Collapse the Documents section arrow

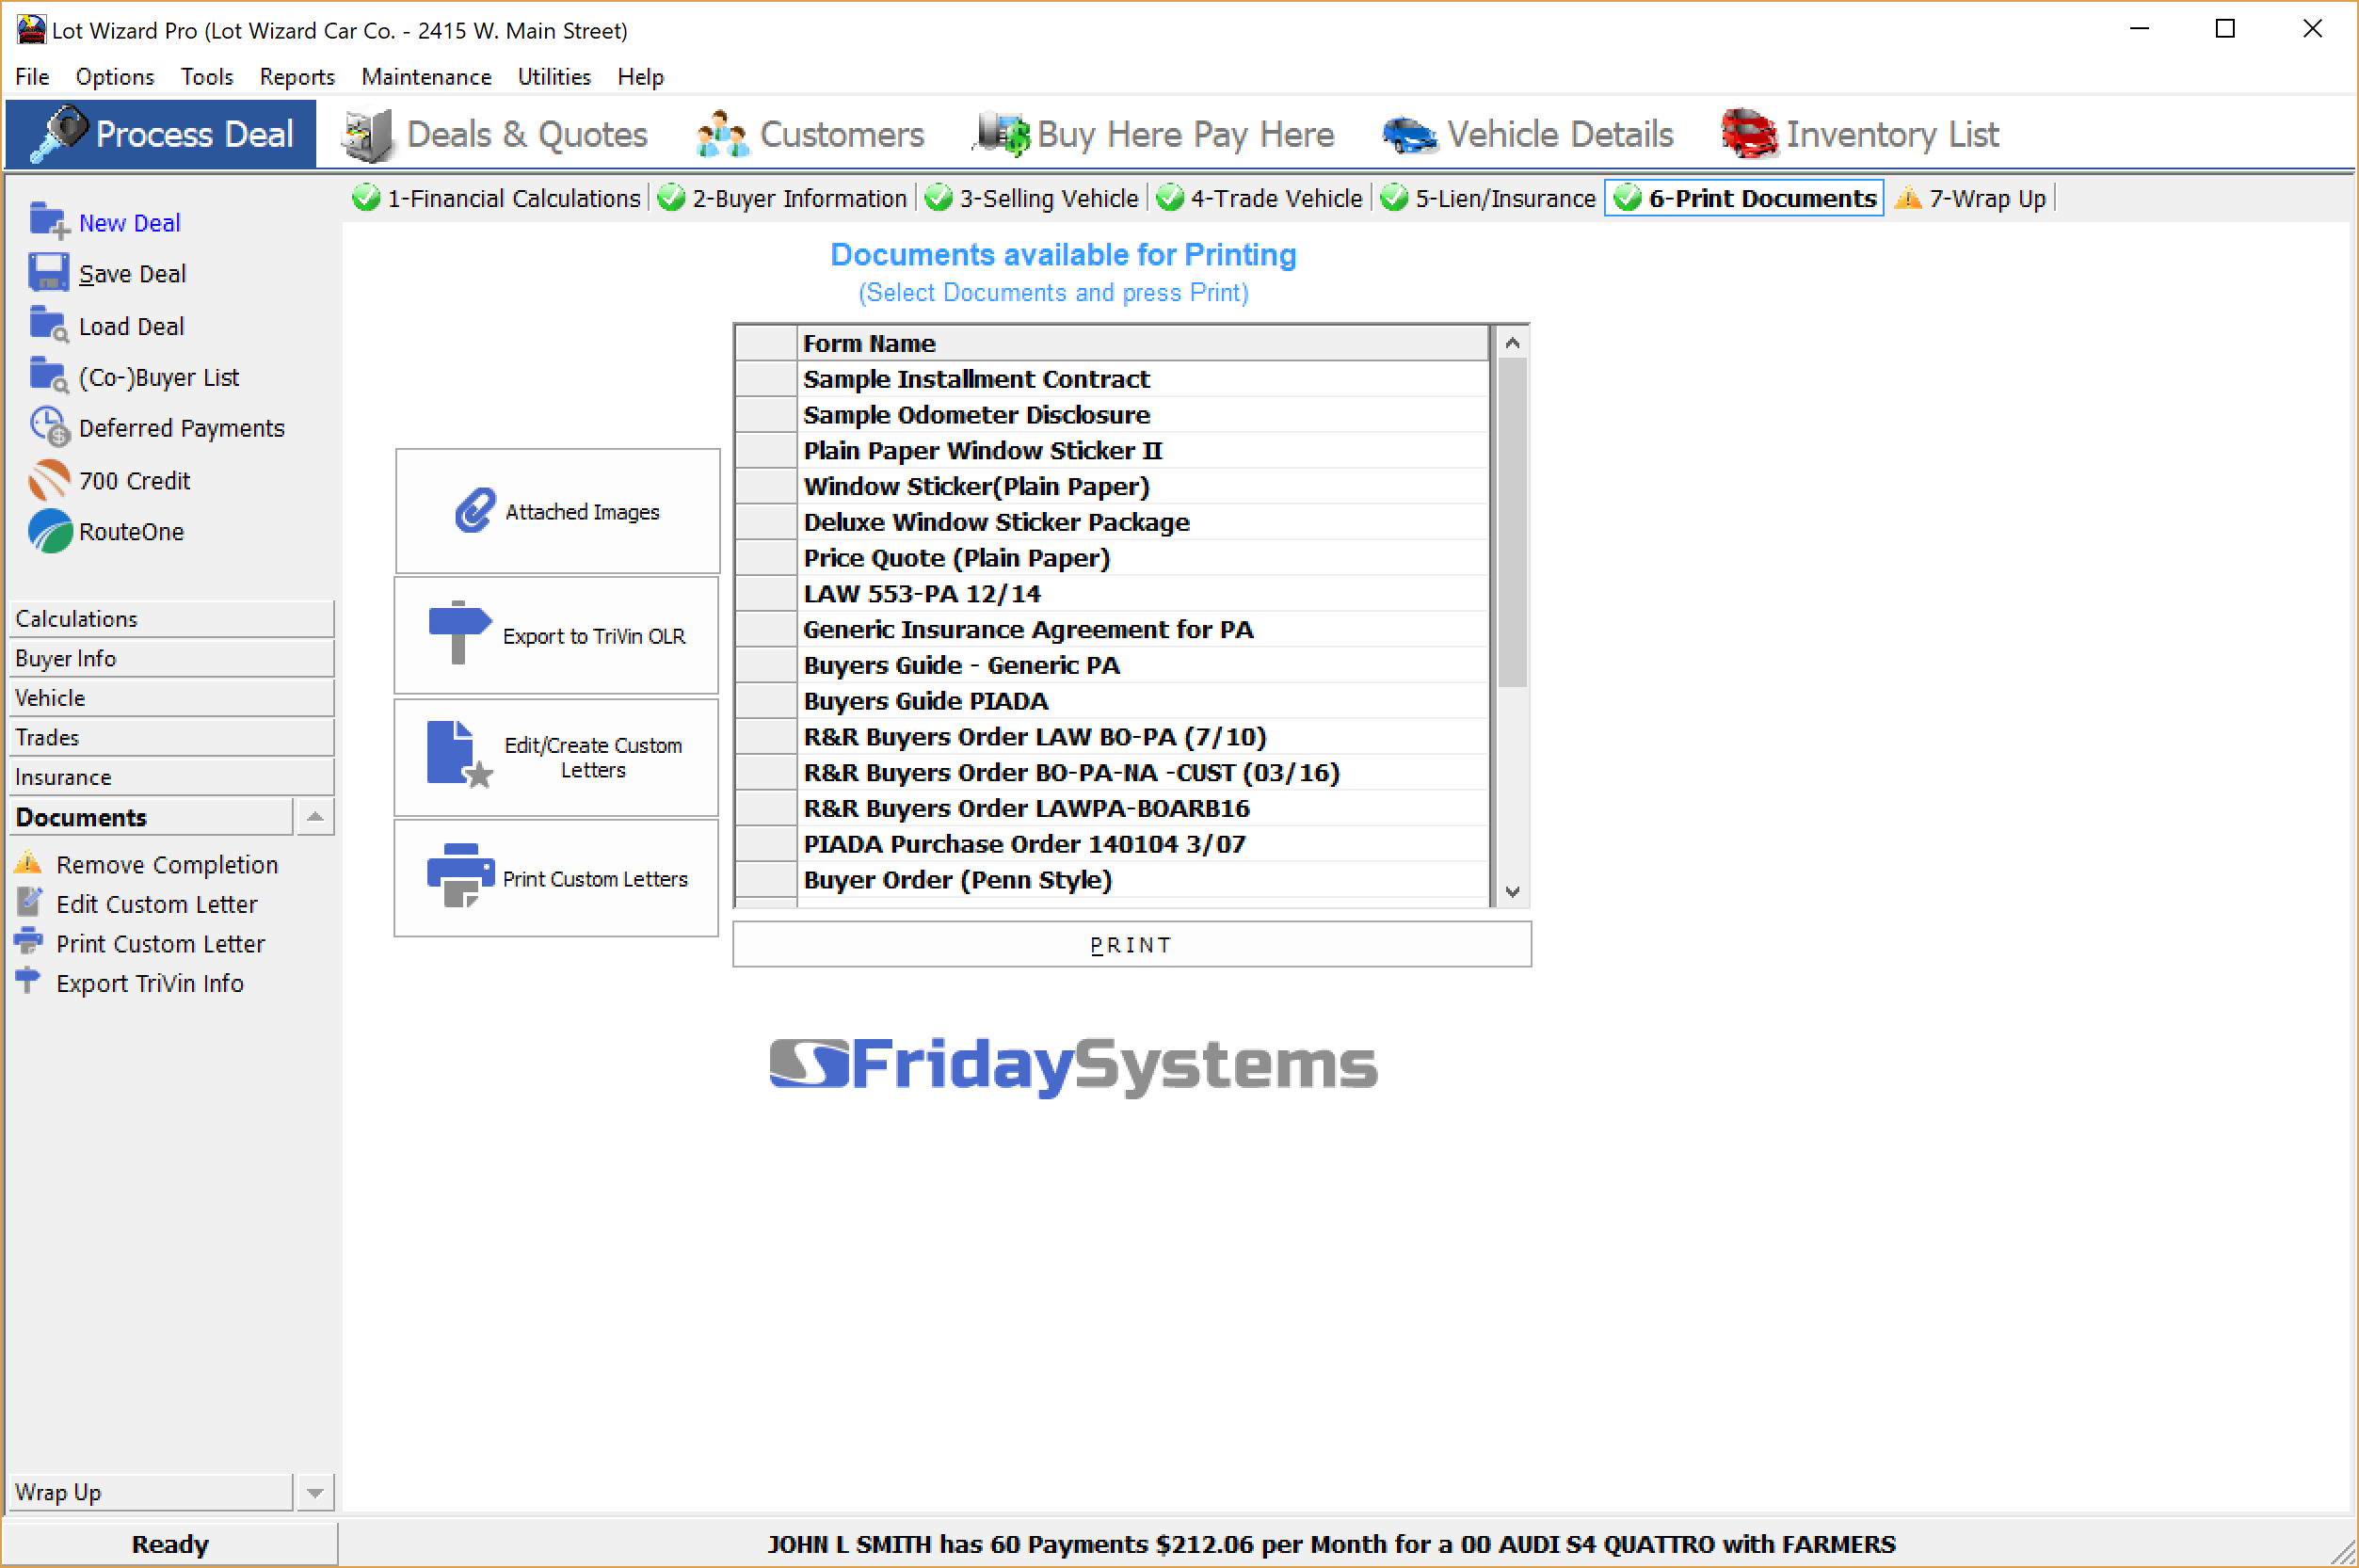315,817
